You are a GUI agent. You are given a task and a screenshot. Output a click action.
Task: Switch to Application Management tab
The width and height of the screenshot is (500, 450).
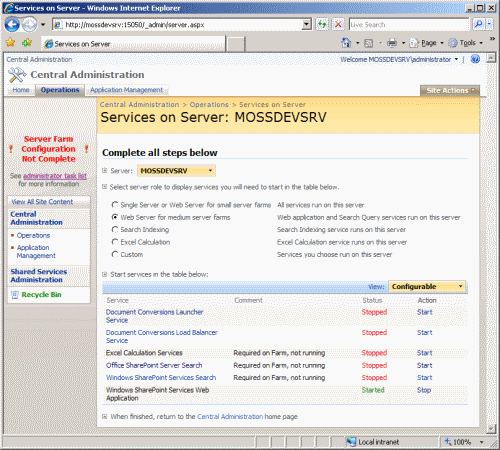point(126,90)
